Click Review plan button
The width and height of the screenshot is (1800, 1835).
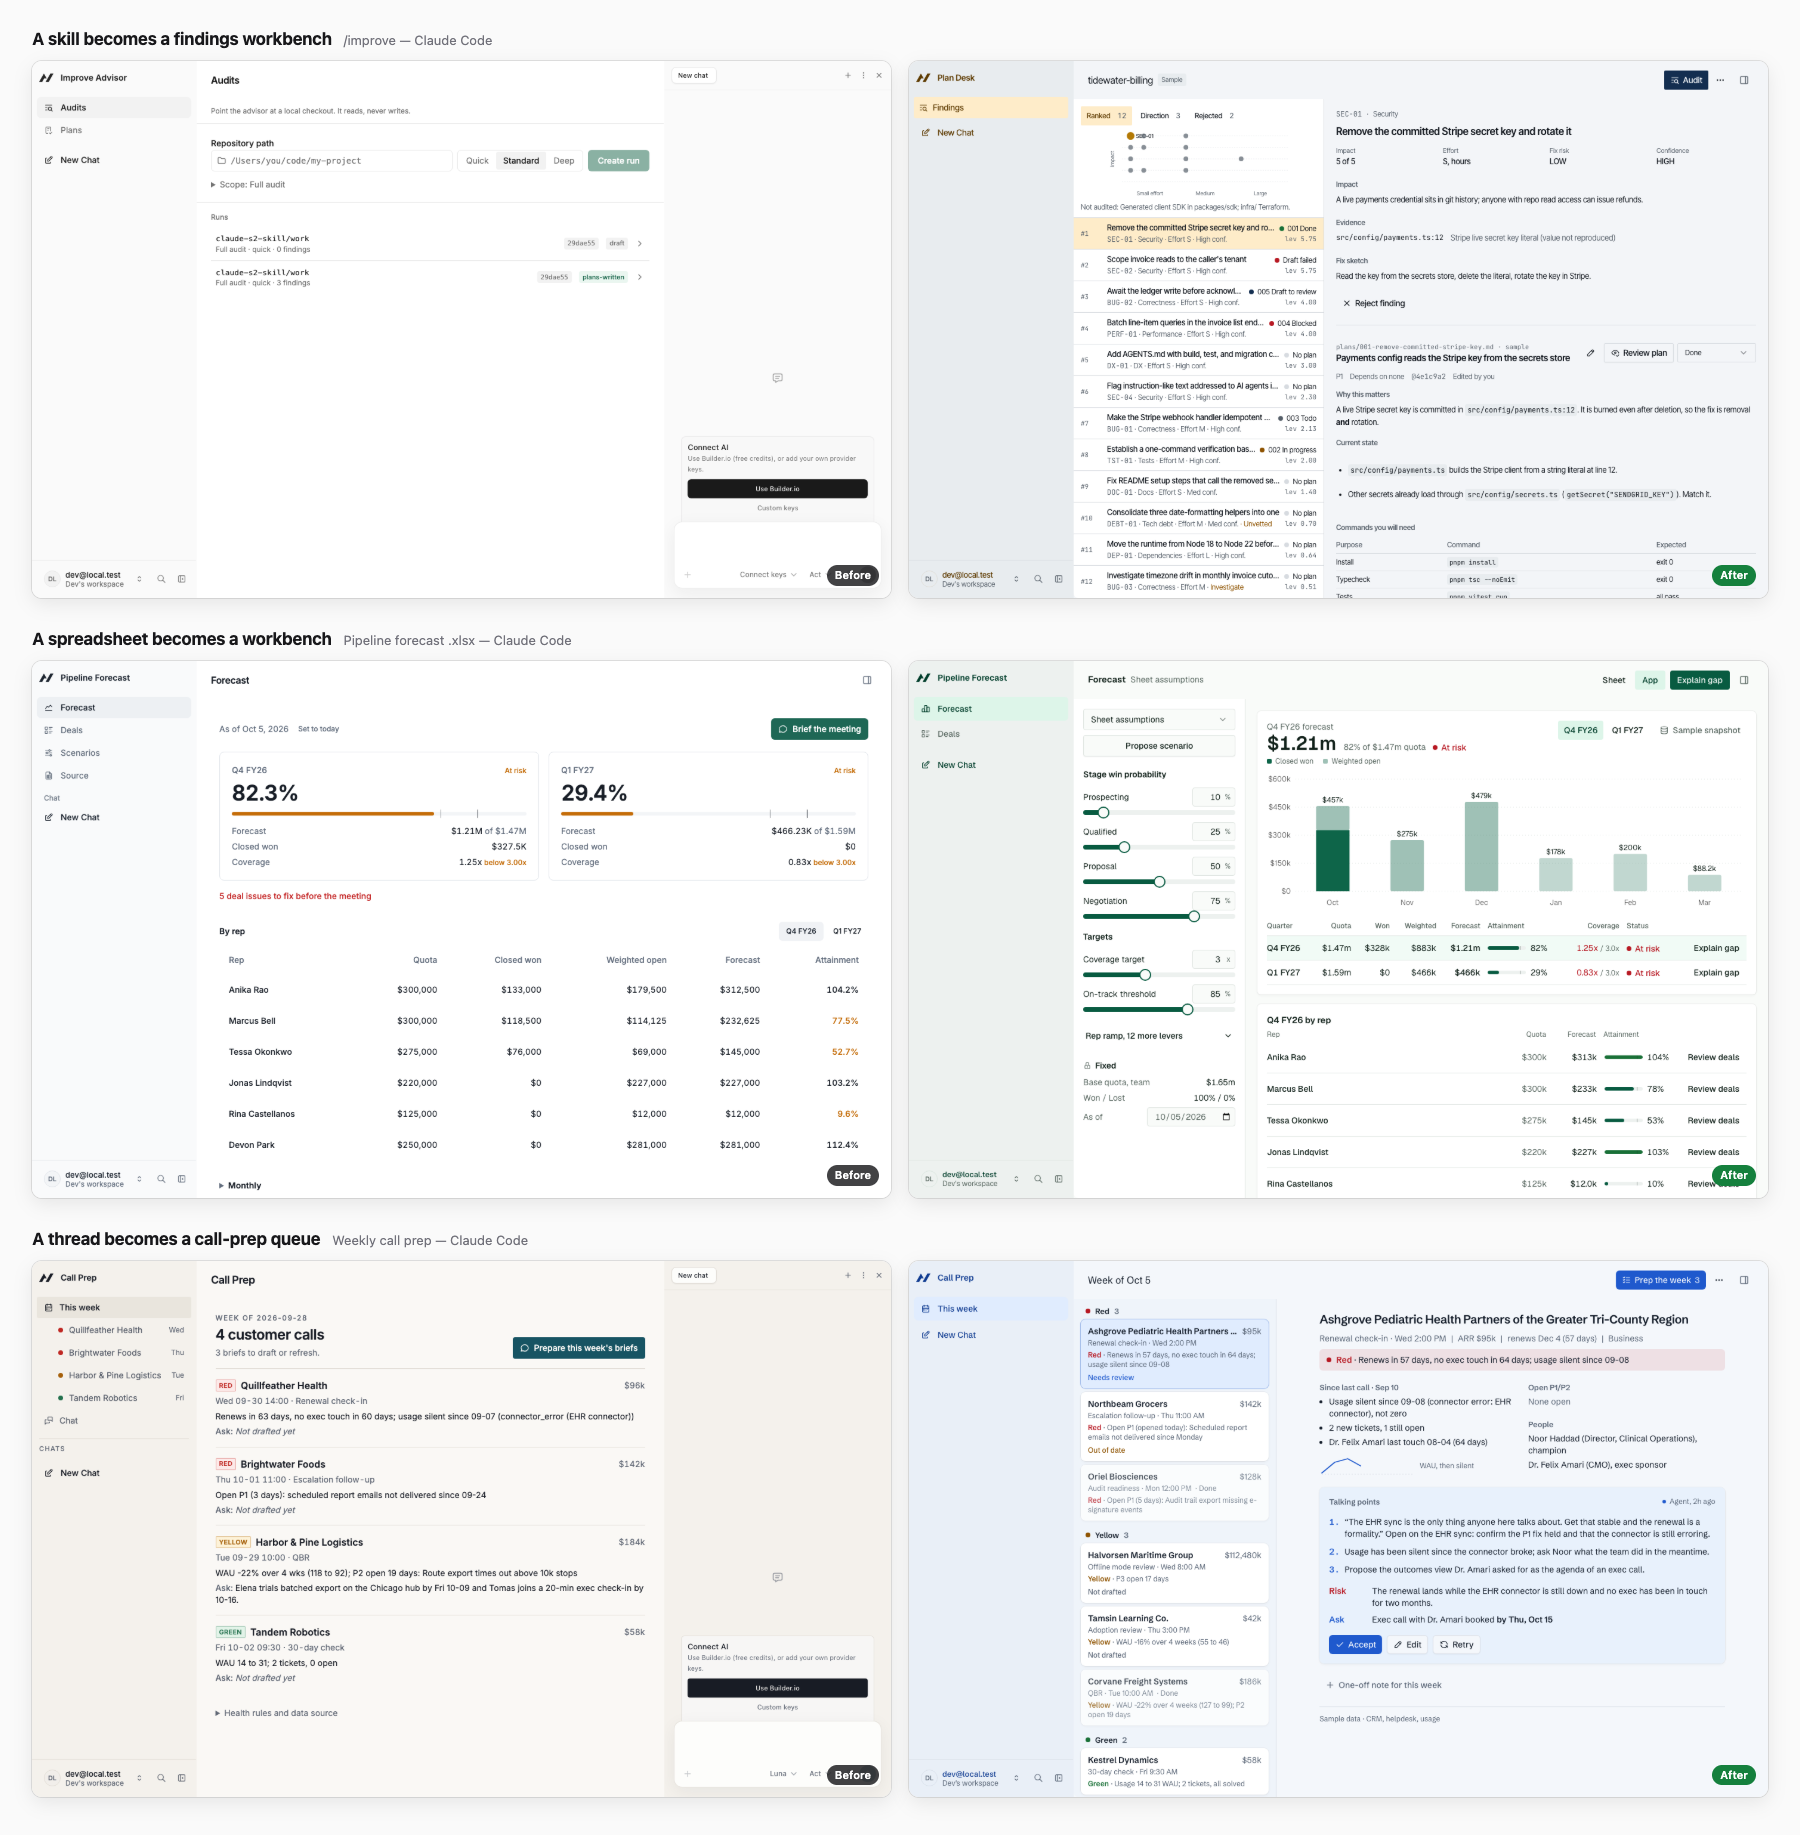1638,353
